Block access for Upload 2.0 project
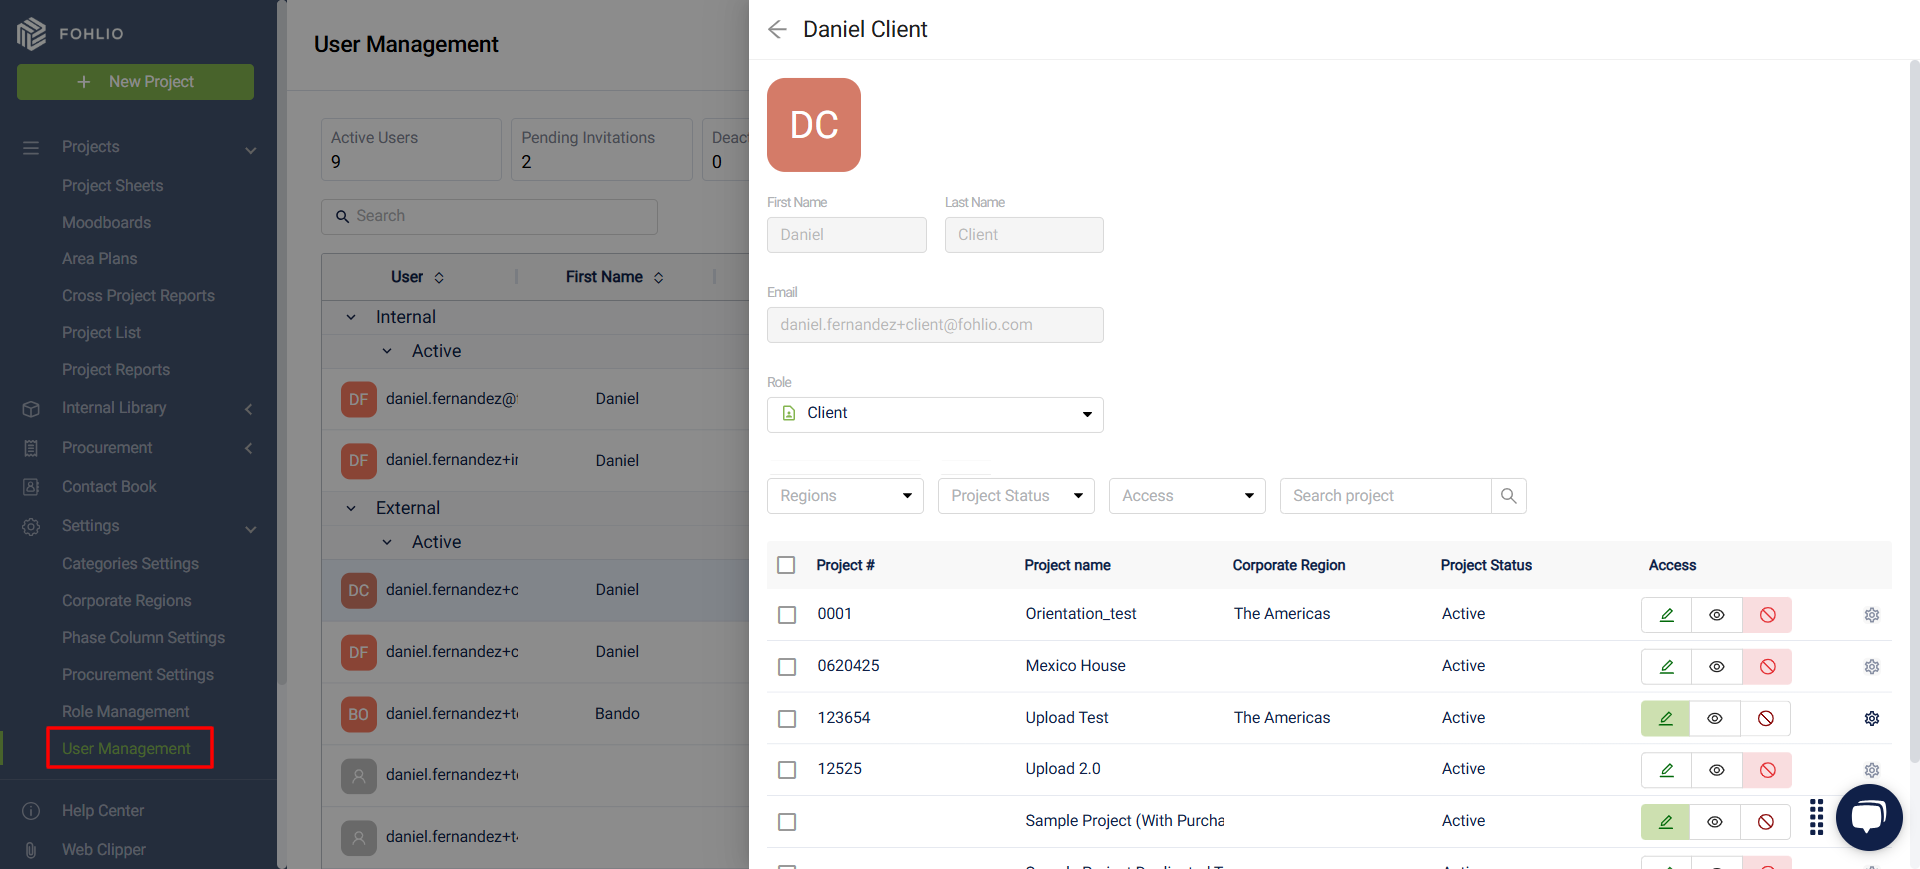The image size is (1920, 869). [x=1767, y=770]
